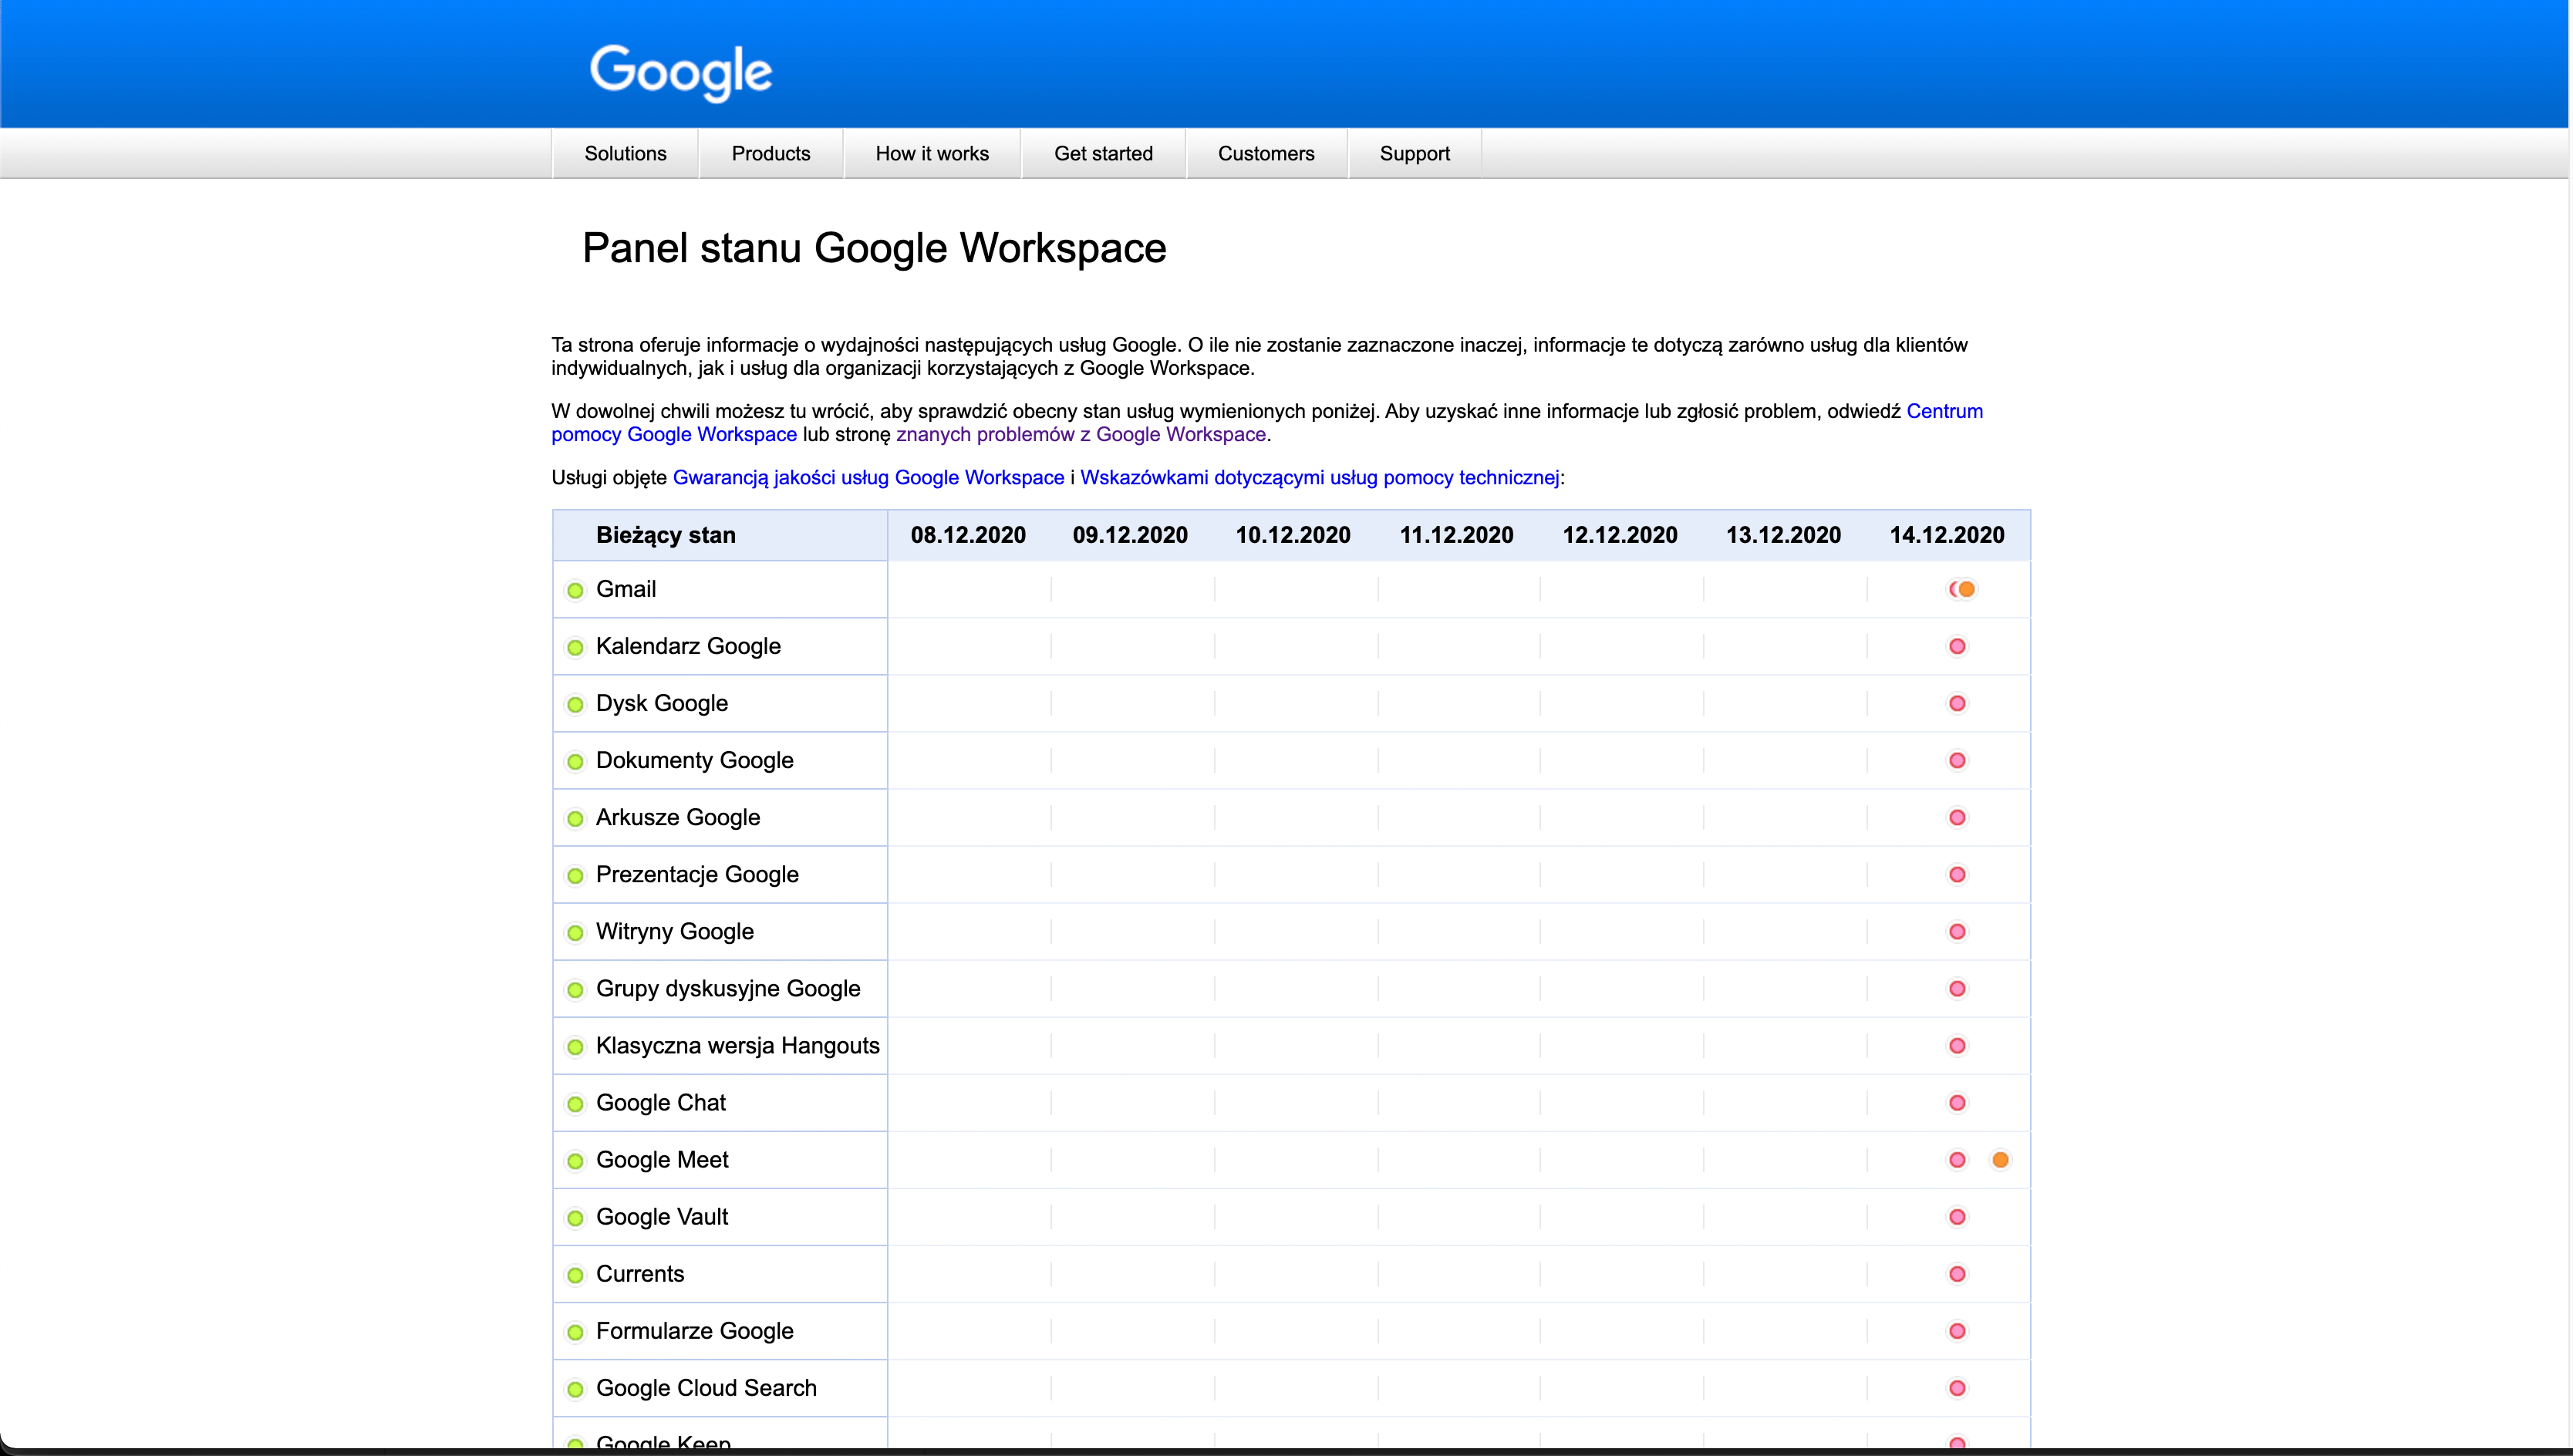Open Grupy dyskusyjne Google red outage marker

pos(1957,988)
